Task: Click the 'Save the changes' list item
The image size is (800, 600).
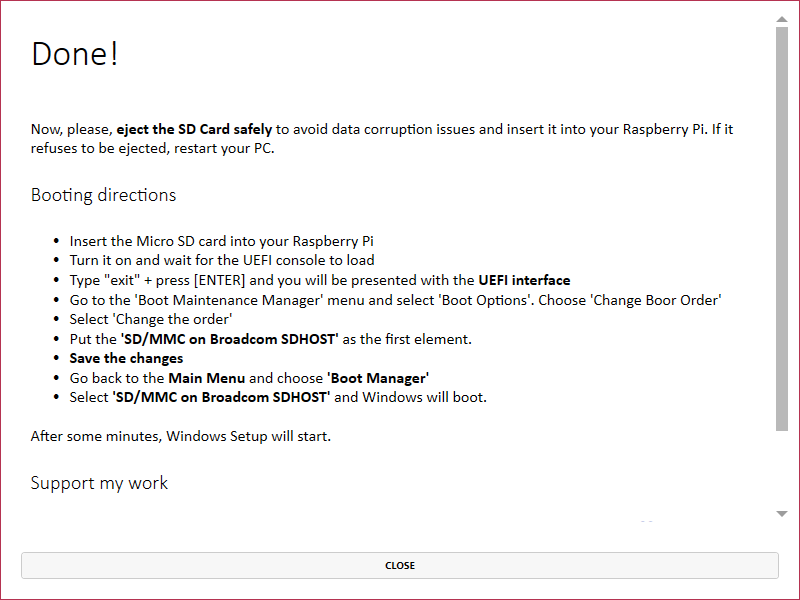Action: 127,359
